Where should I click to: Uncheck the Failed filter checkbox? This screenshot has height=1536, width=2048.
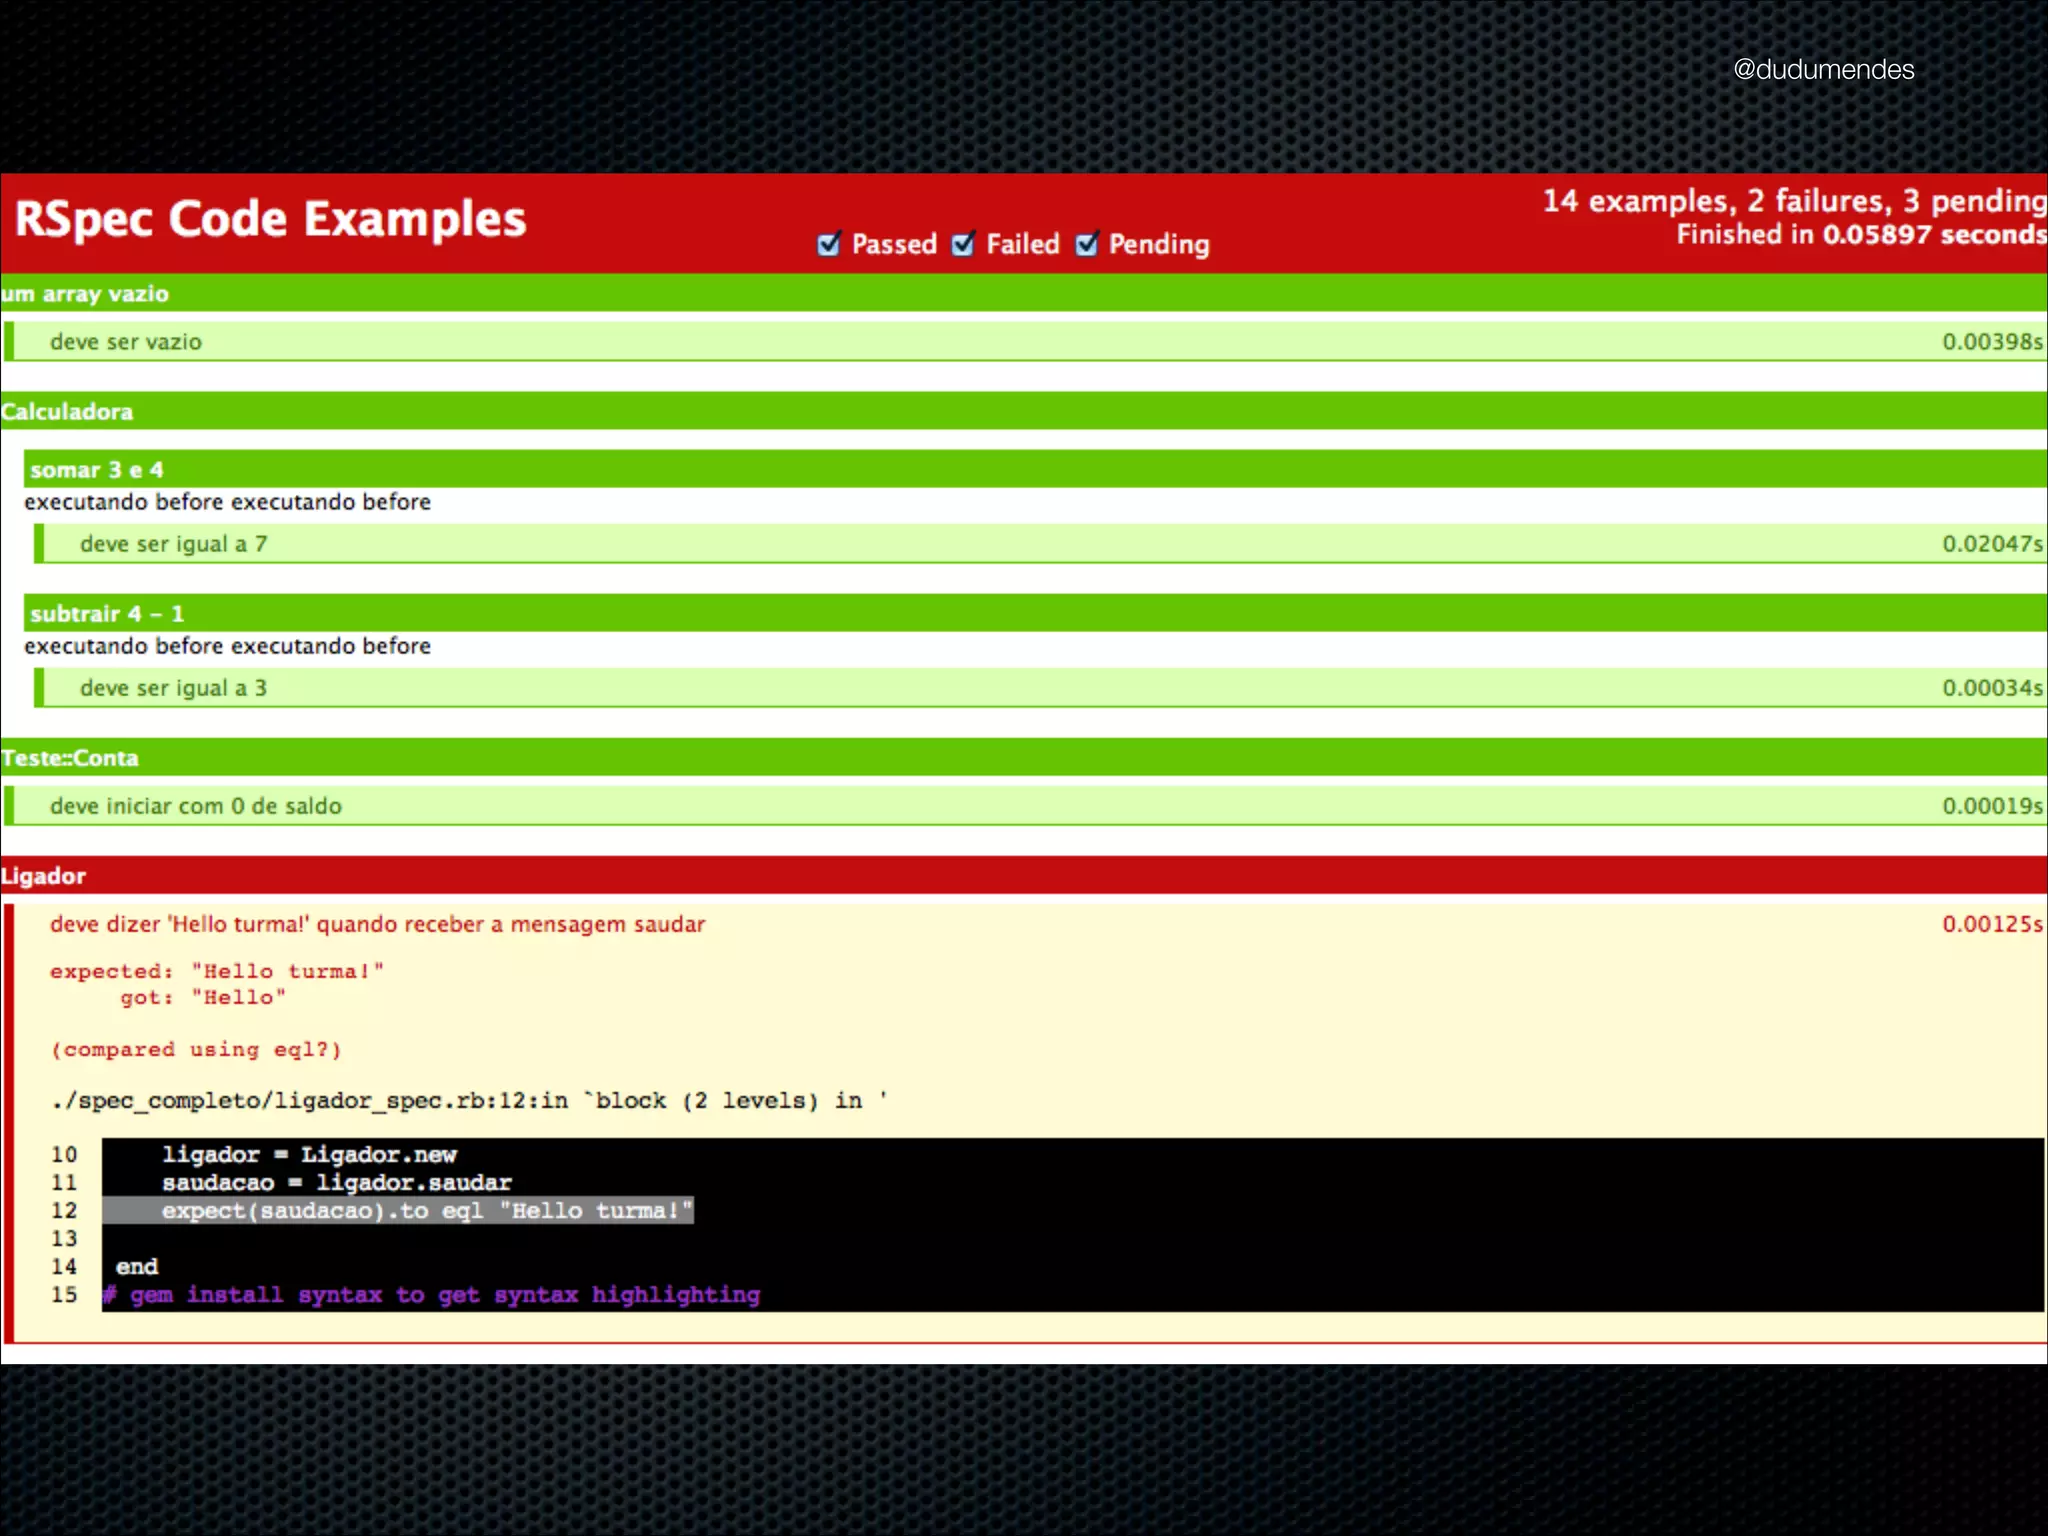click(x=963, y=245)
